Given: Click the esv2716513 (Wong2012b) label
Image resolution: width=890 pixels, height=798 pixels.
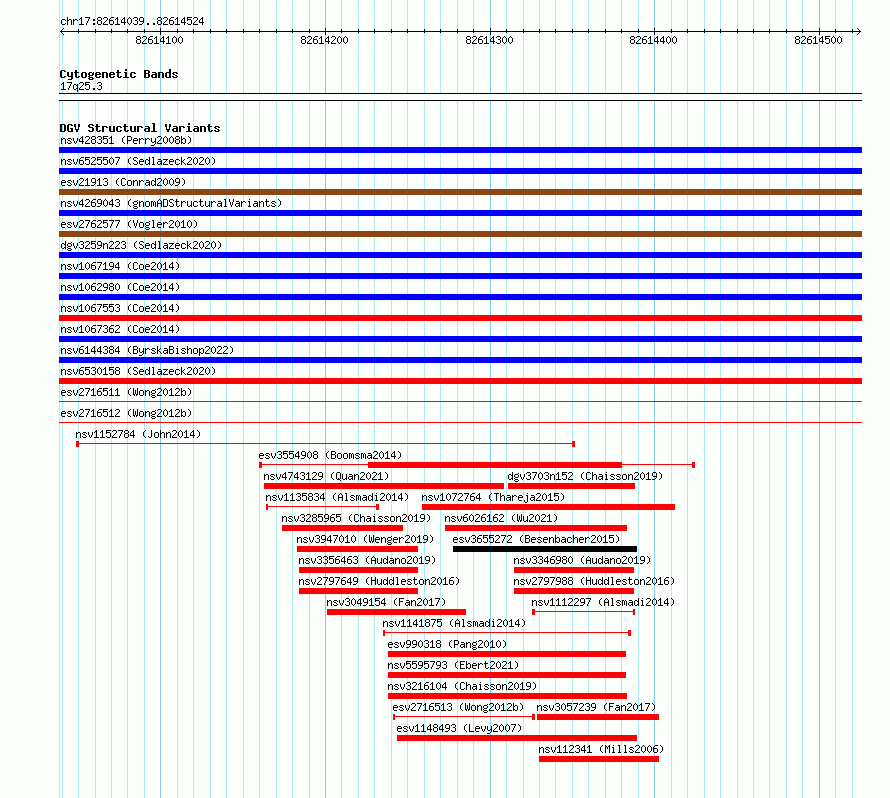Looking at the screenshot, I should pos(458,707).
